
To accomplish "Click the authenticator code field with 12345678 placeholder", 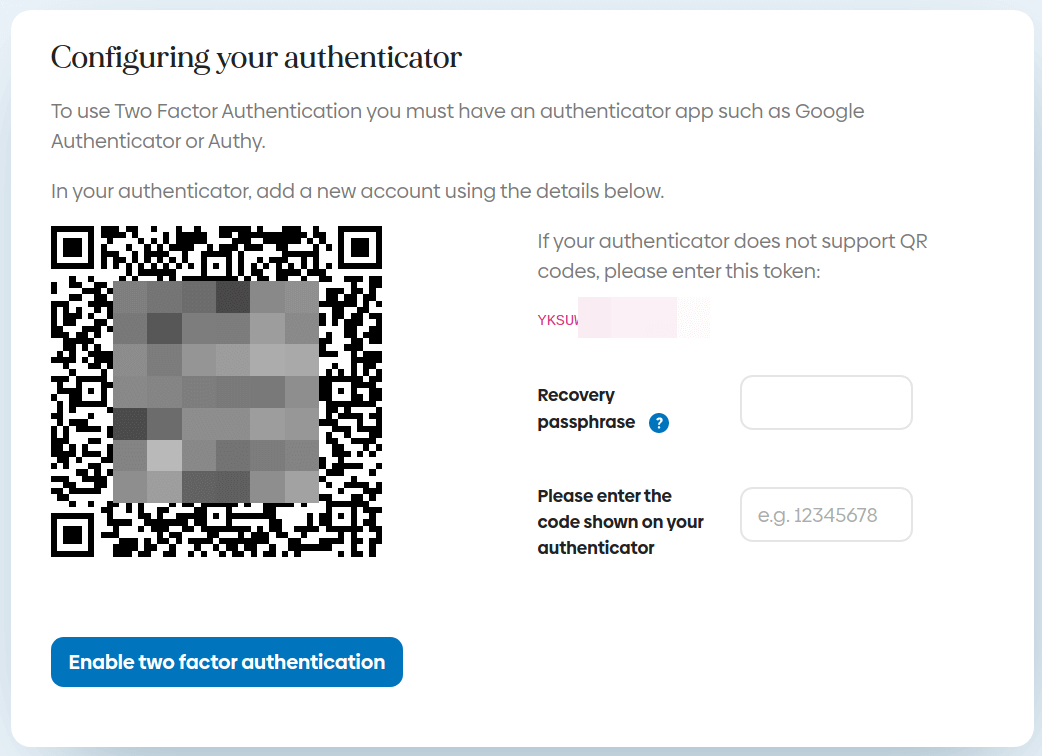I will [x=826, y=515].
